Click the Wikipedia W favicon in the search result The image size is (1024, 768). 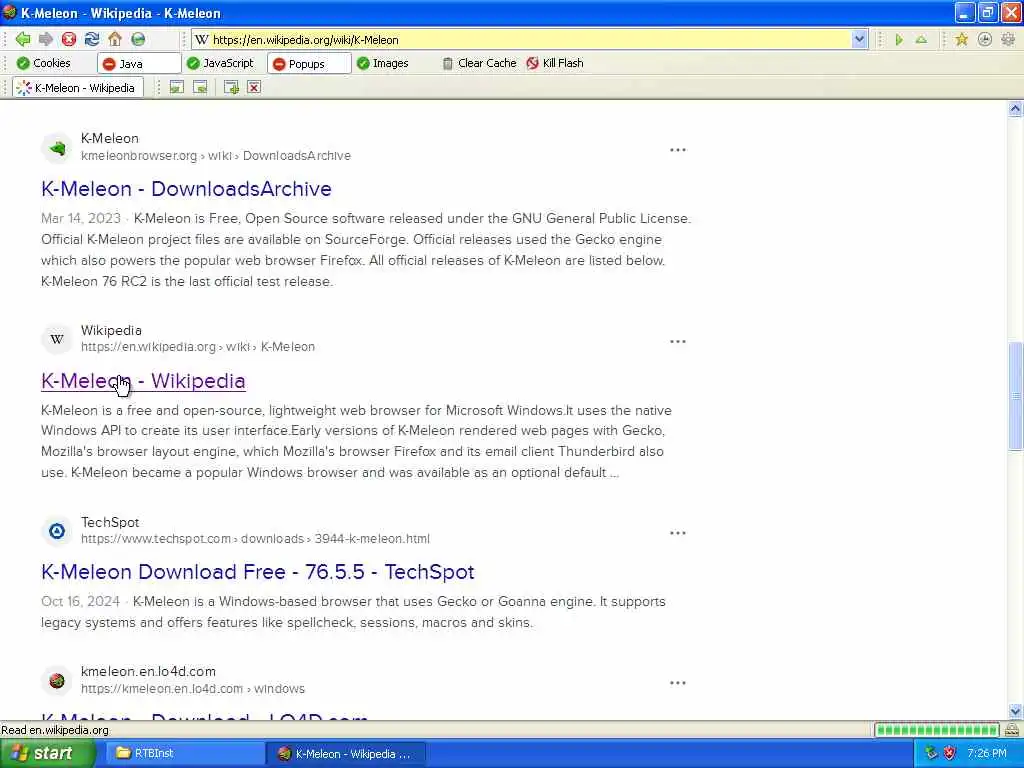coord(57,340)
